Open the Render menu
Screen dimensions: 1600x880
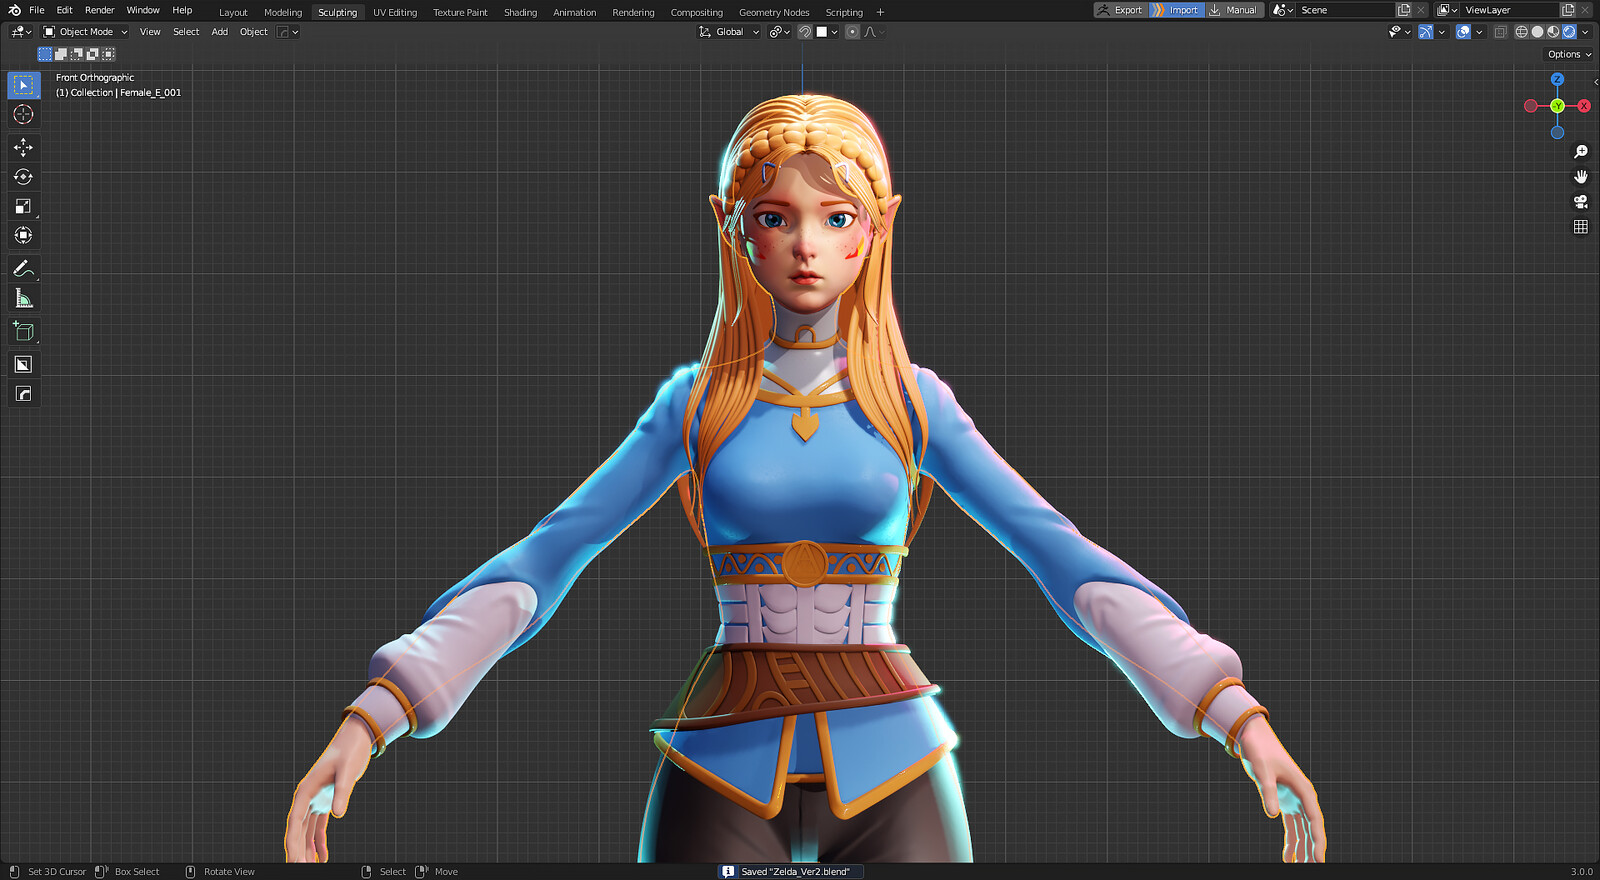click(100, 10)
